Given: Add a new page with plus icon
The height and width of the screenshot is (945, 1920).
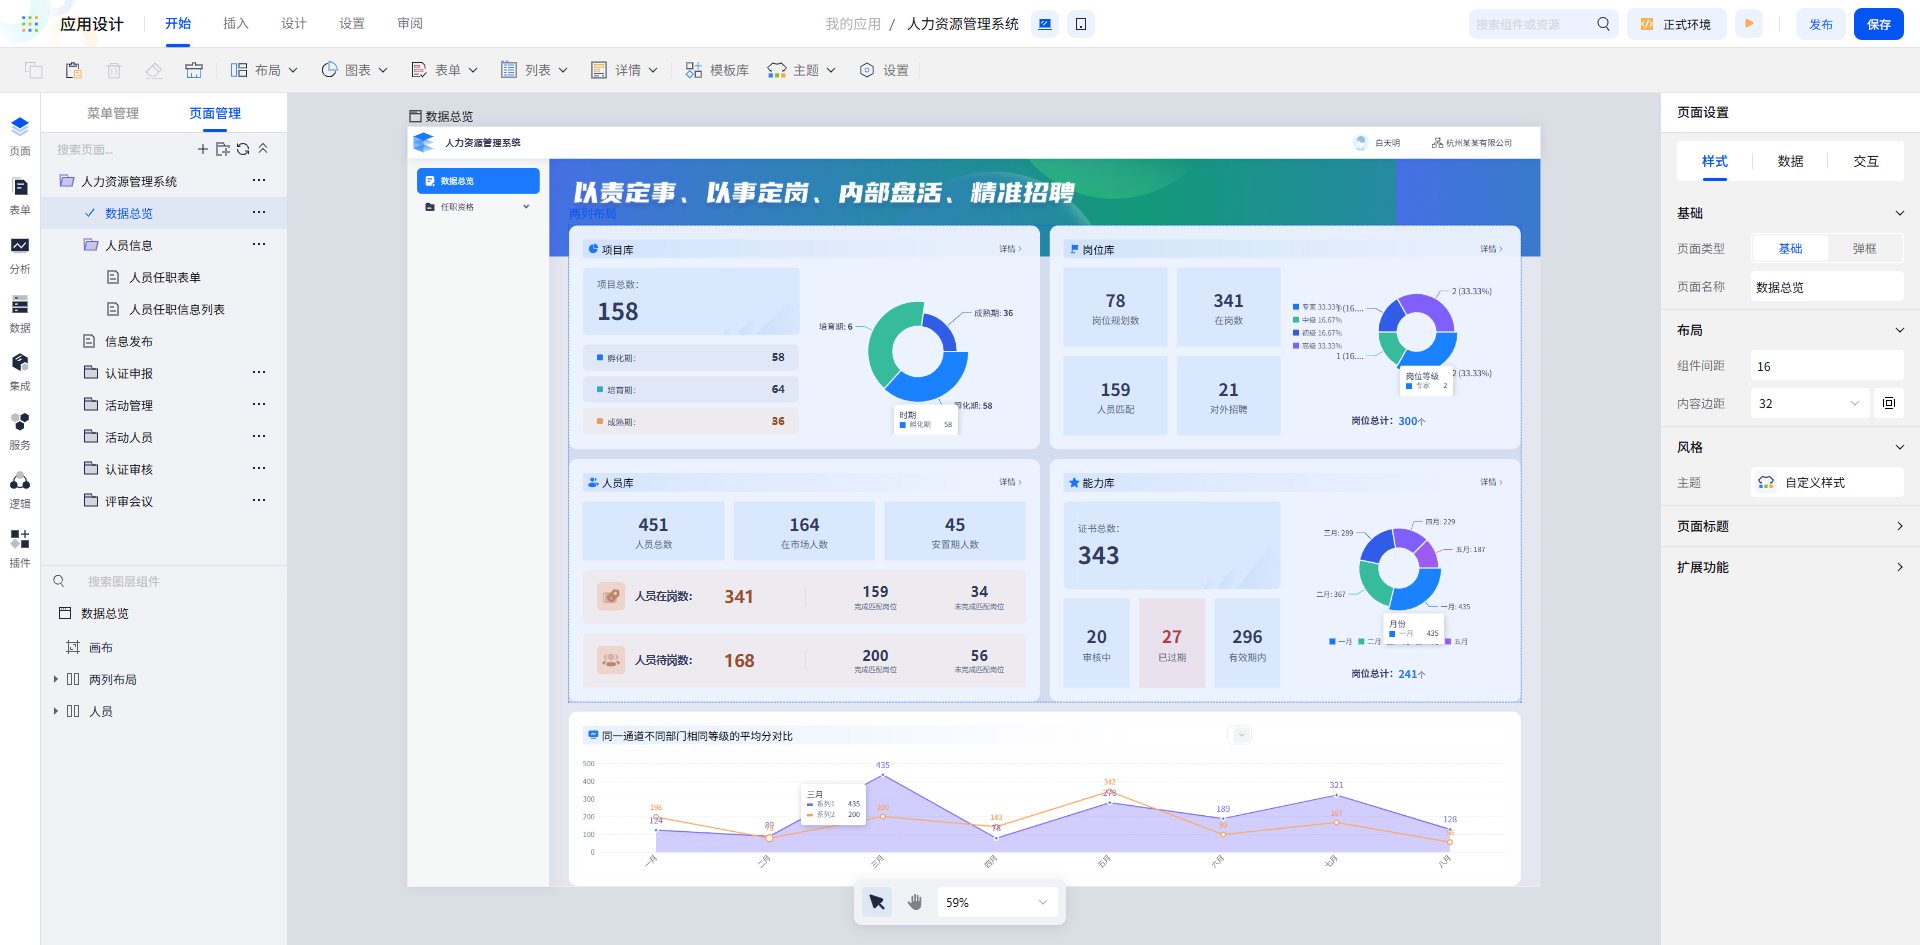Looking at the screenshot, I should 203,149.
